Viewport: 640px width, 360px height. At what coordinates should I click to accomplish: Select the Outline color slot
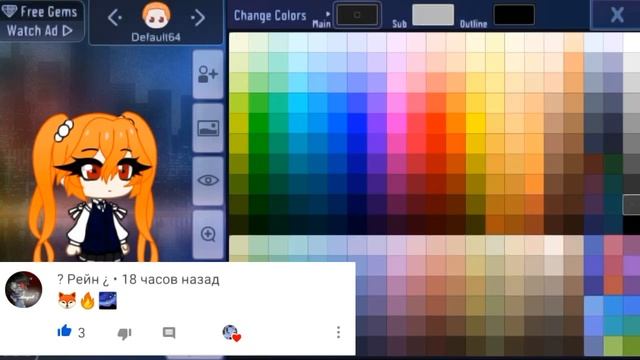pos(514,15)
